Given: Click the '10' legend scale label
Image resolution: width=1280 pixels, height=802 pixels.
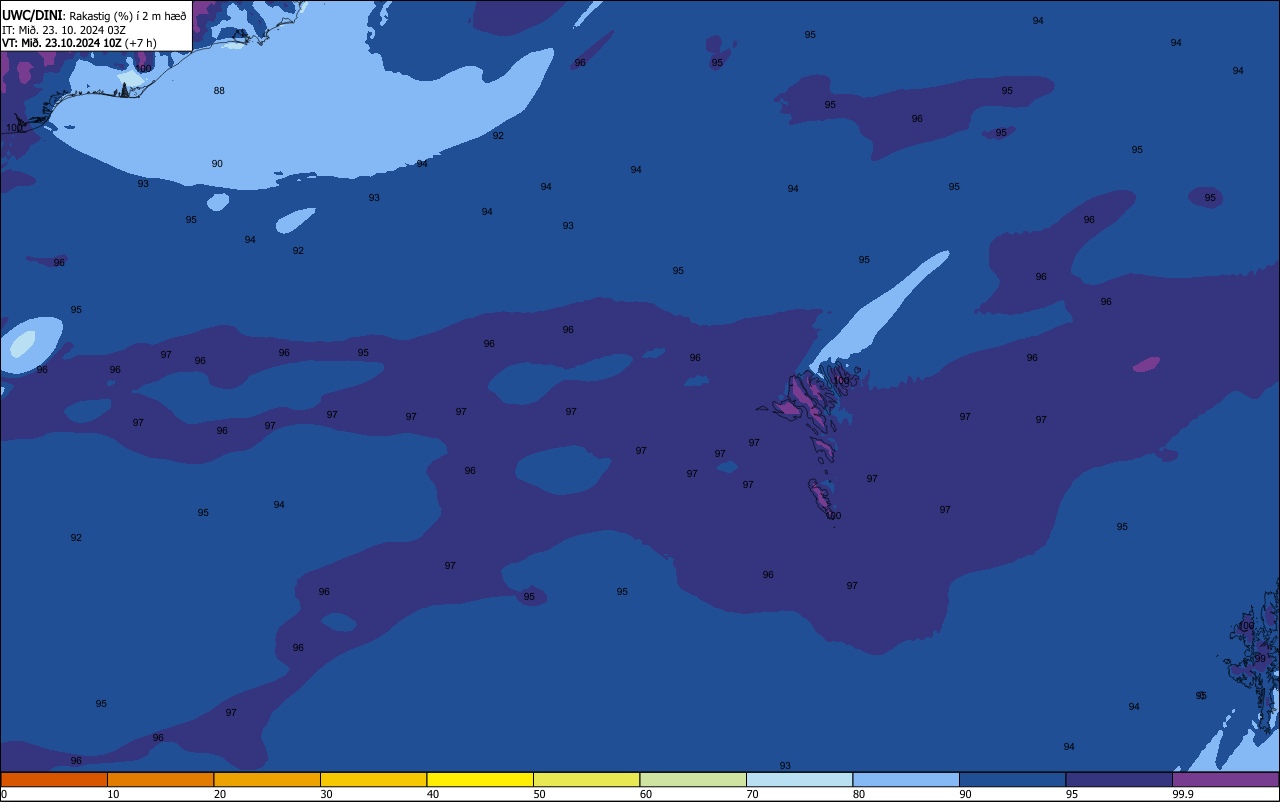Looking at the screenshot, I should [113, 794].
